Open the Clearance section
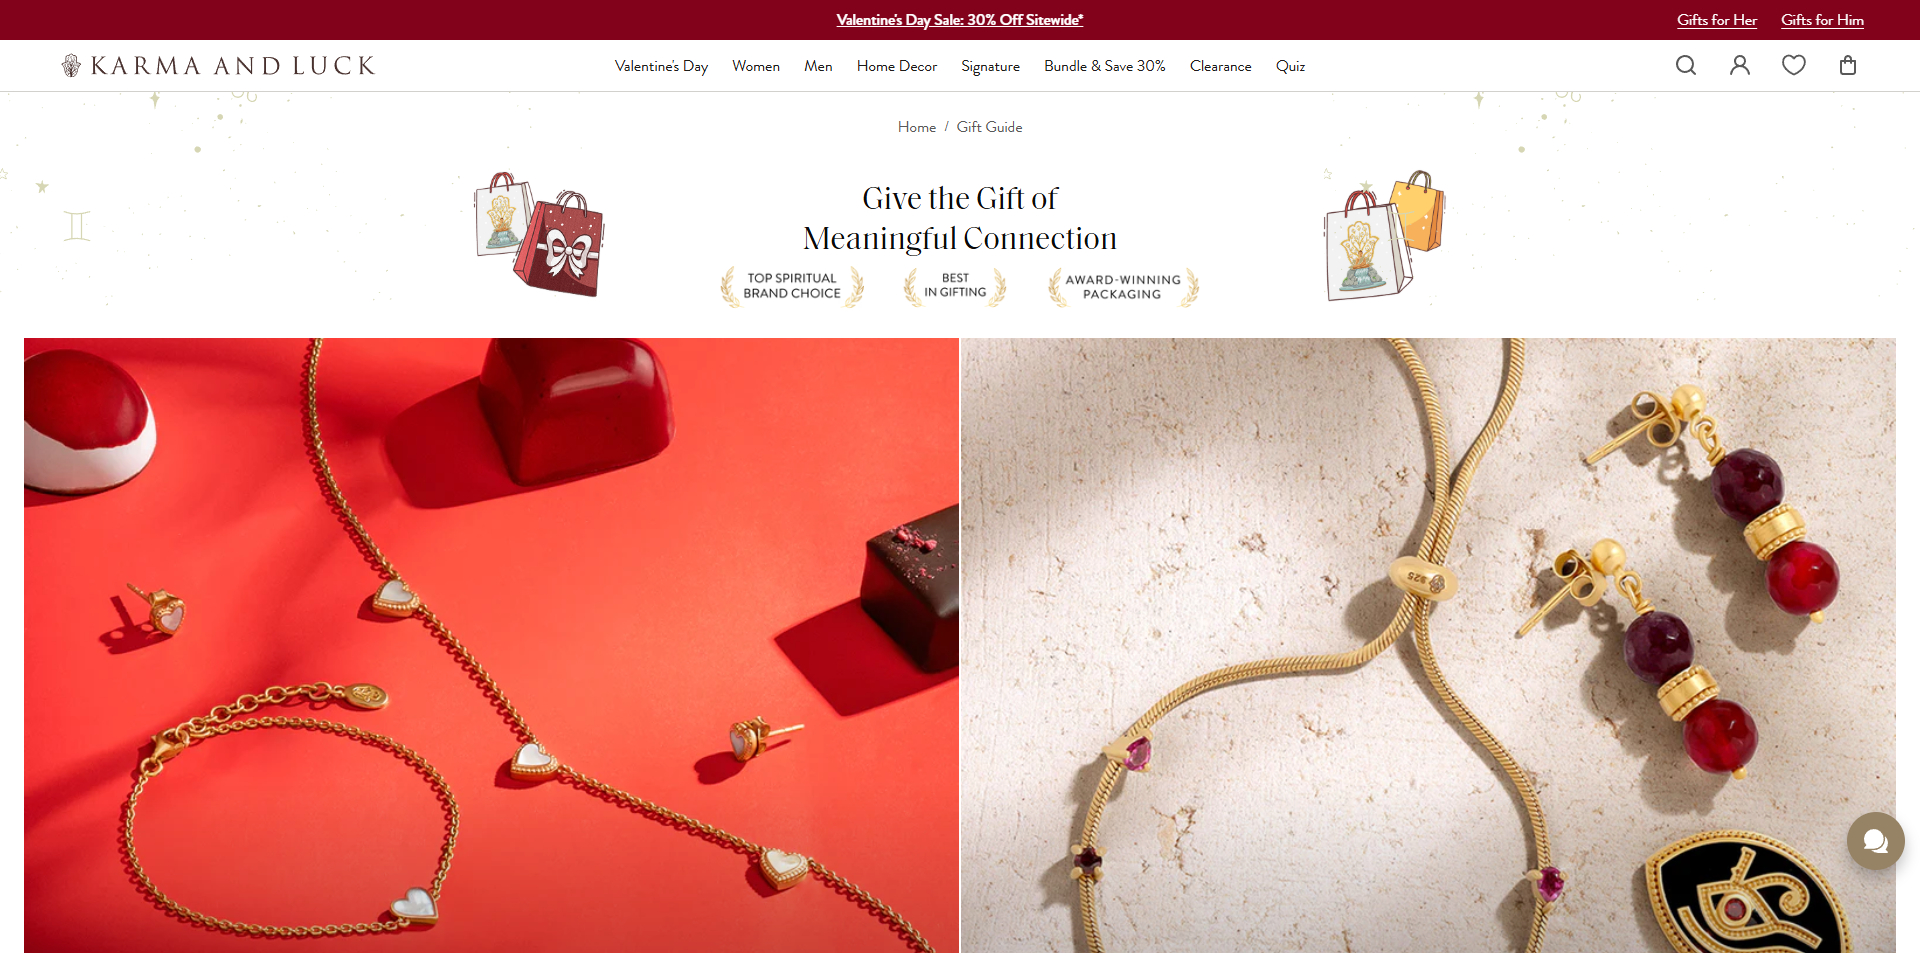1920x953 pixels. pyautogui.click(x=1220, y=66)
